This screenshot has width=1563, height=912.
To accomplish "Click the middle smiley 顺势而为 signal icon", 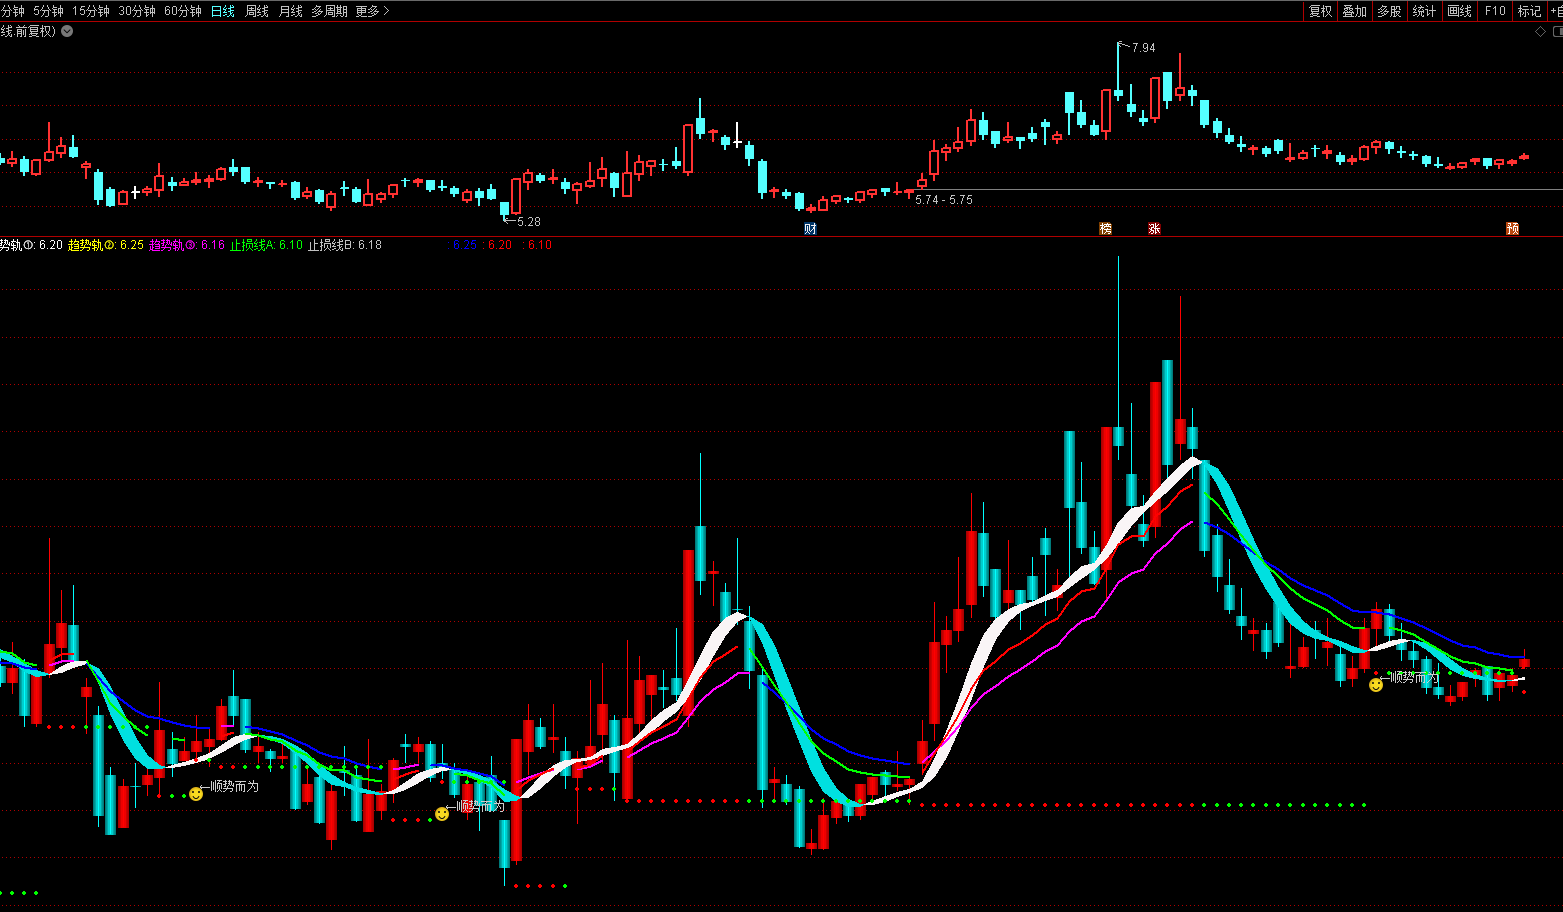I will coord(442,814).
